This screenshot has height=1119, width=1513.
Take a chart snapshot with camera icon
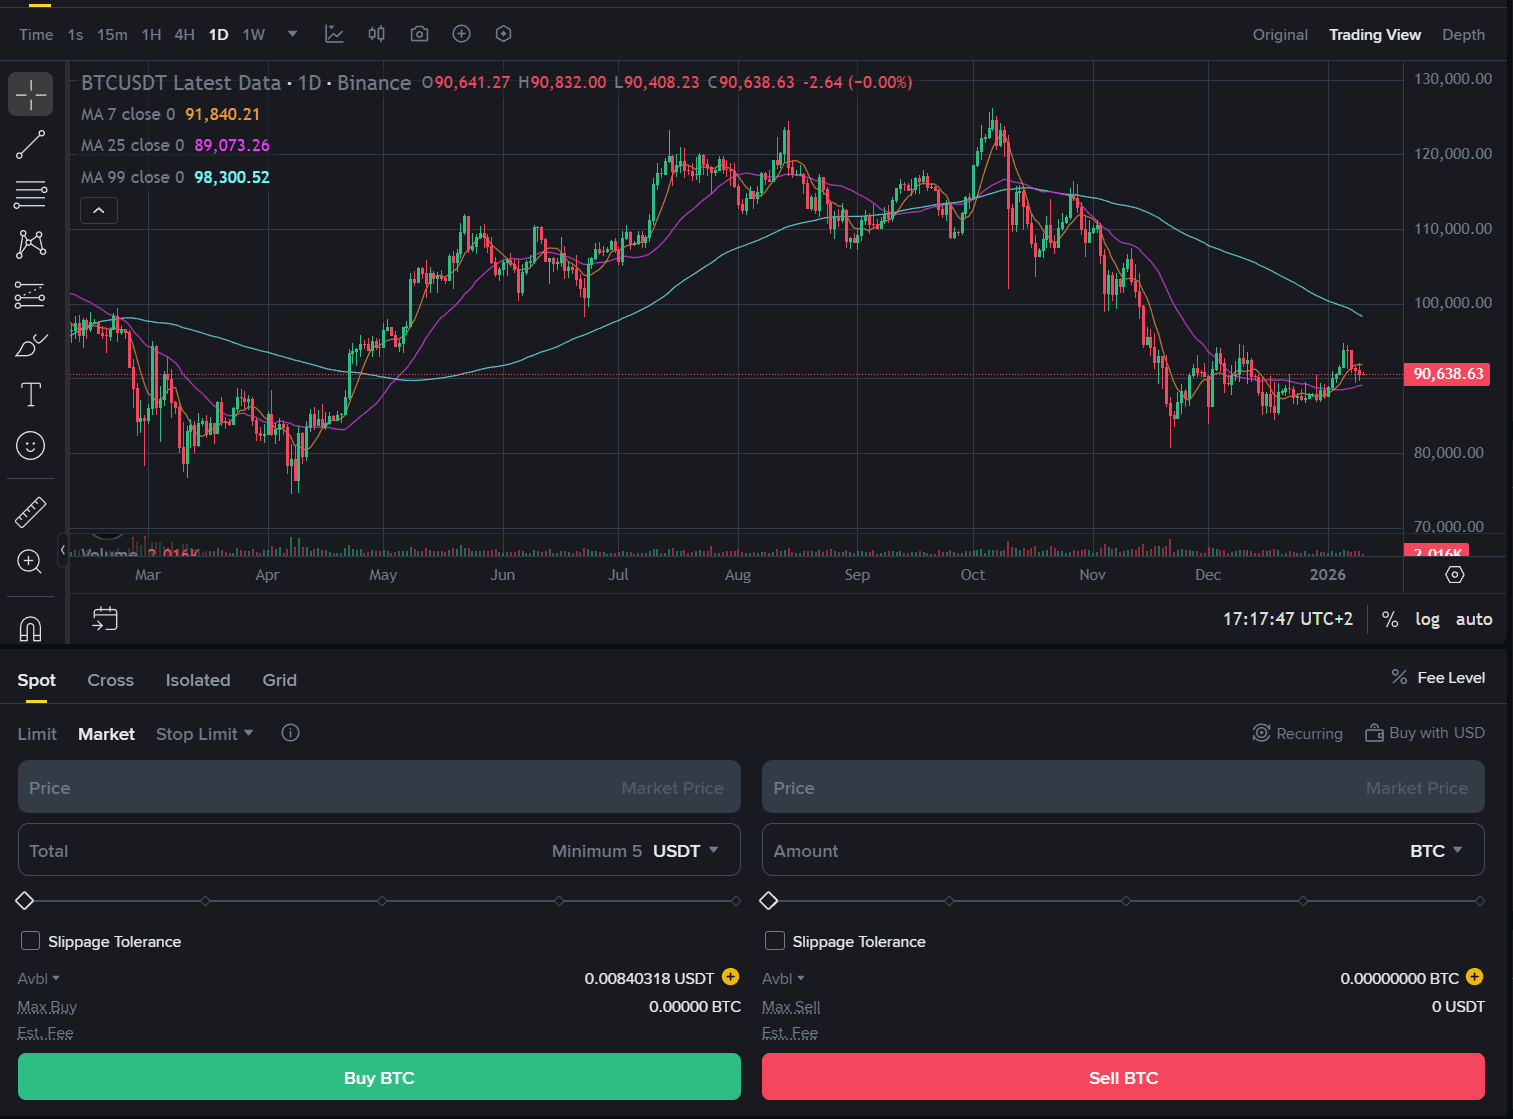tap(419, 34)
